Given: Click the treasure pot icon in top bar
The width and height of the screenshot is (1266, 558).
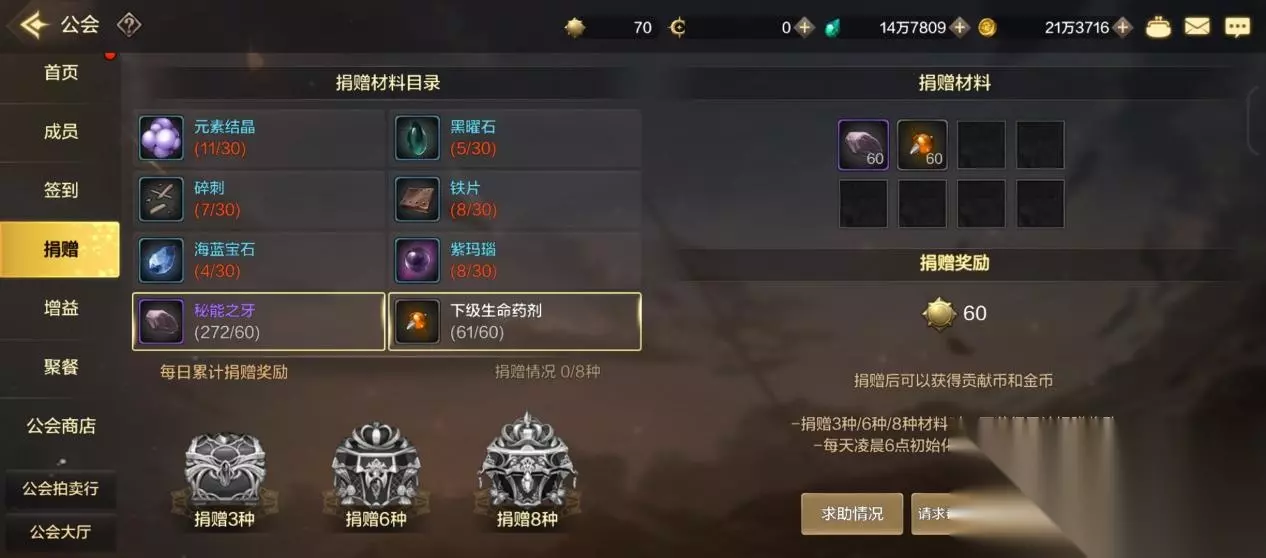Looking at the screenshot, I should [x=1158, y=27].
